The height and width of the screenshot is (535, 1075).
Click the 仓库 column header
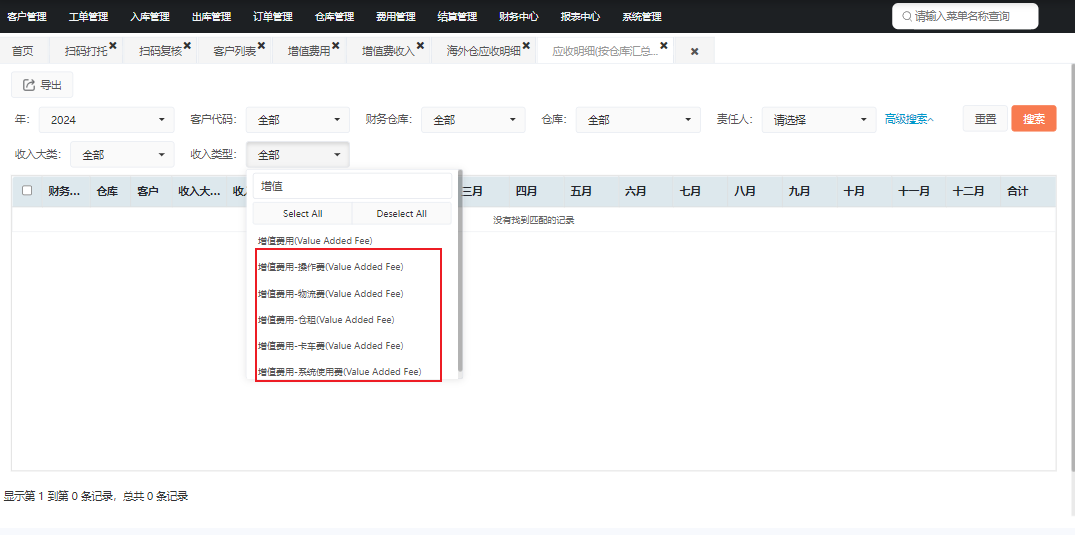point(107,191)
